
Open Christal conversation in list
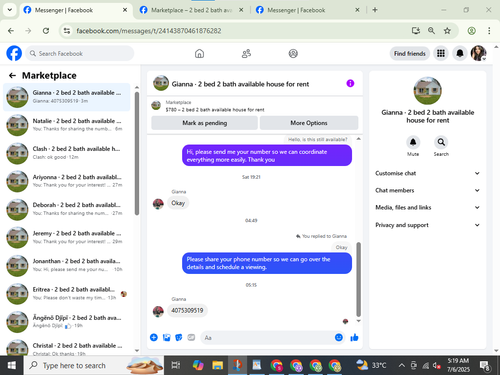coord(67,348)
